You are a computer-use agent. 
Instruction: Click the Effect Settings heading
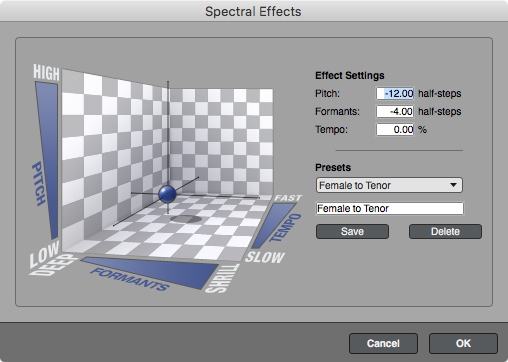click(350, 76)
